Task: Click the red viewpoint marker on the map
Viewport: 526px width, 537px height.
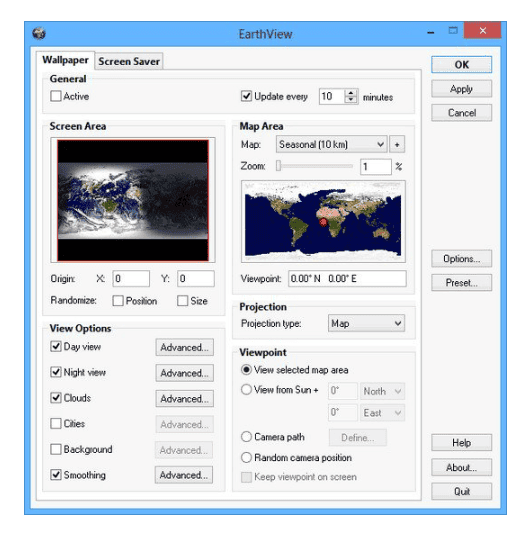Action: [x=323, y=223]
